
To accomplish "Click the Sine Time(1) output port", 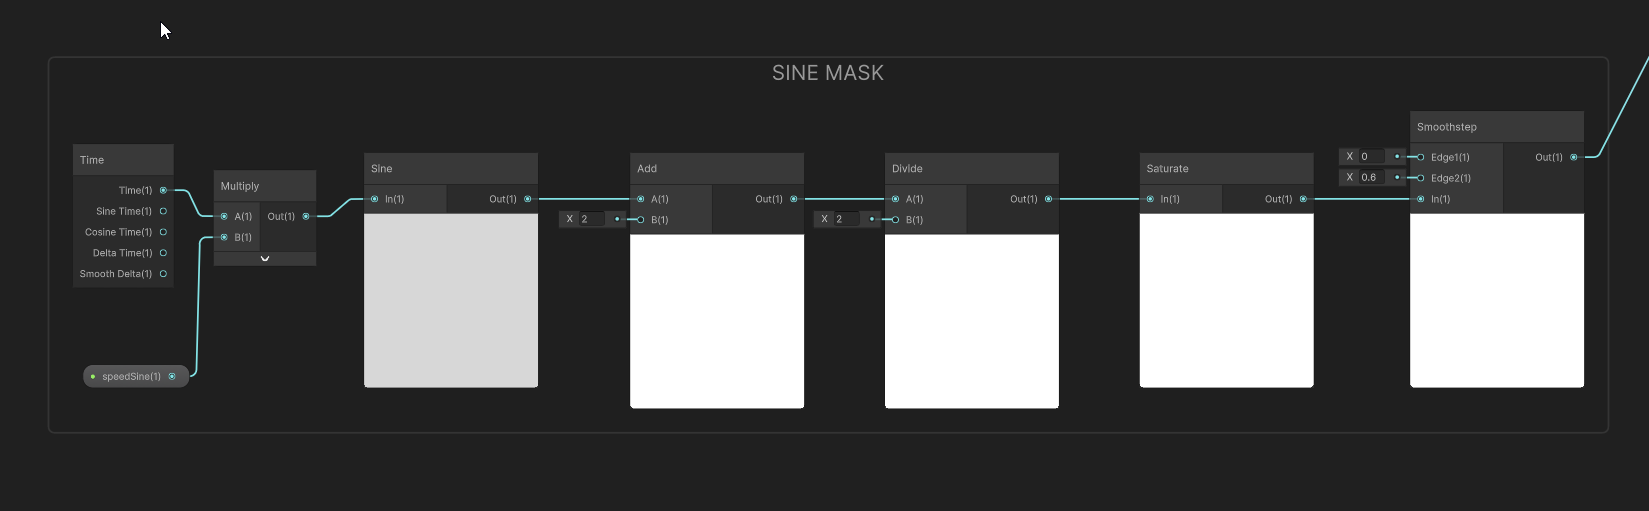I will (163, 211).
